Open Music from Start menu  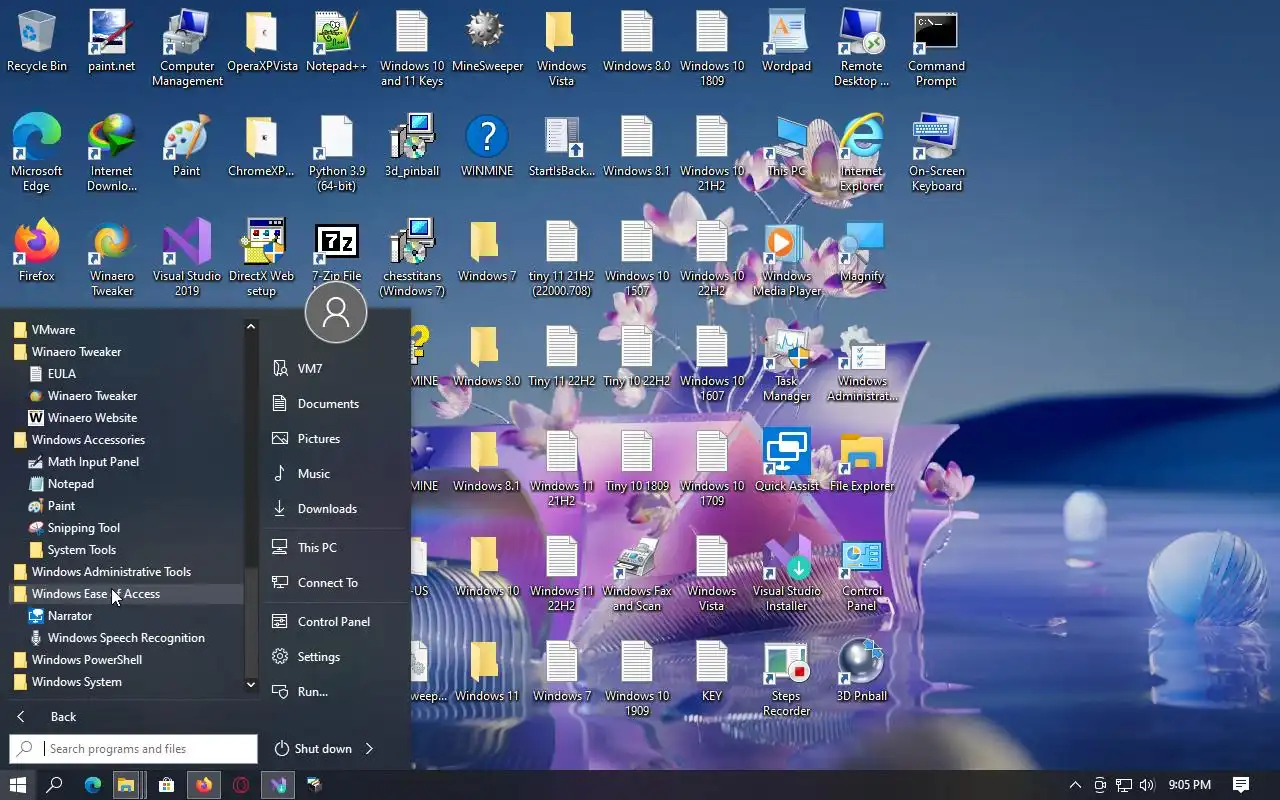pos(333,474)
